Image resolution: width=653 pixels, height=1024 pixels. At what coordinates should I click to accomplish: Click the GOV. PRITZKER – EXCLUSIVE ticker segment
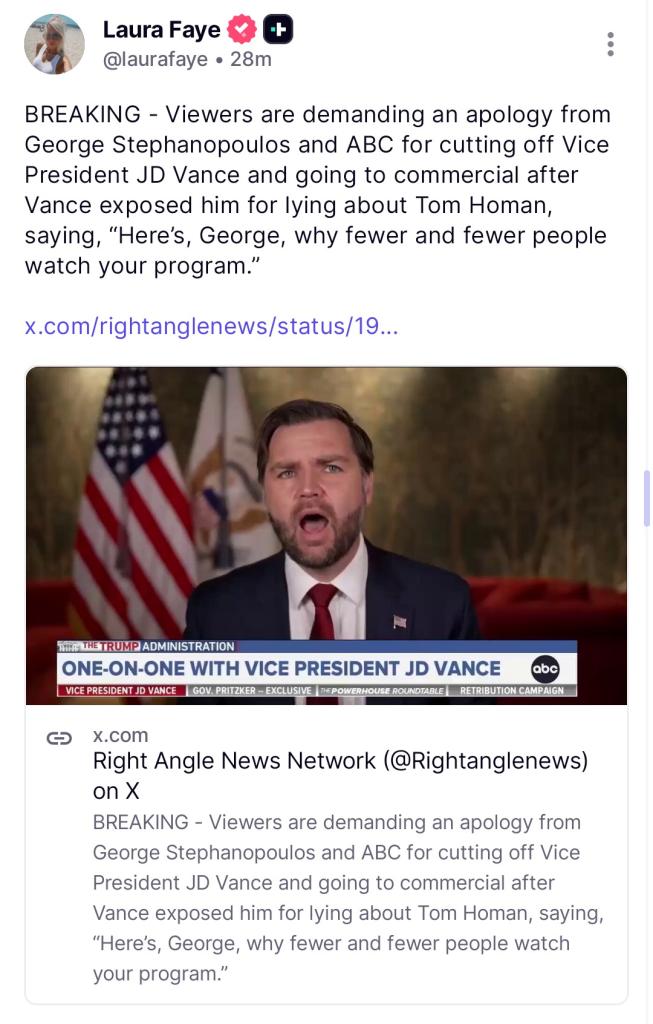[x=250, y=691]
